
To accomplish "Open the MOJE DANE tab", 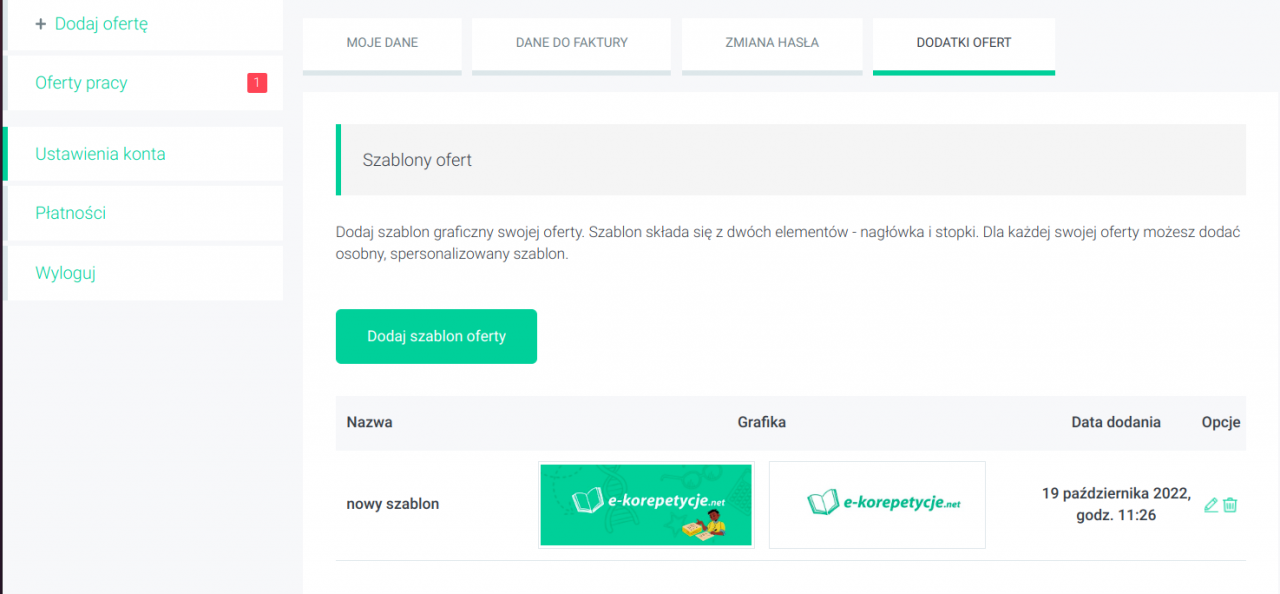I will coord(382,43).
